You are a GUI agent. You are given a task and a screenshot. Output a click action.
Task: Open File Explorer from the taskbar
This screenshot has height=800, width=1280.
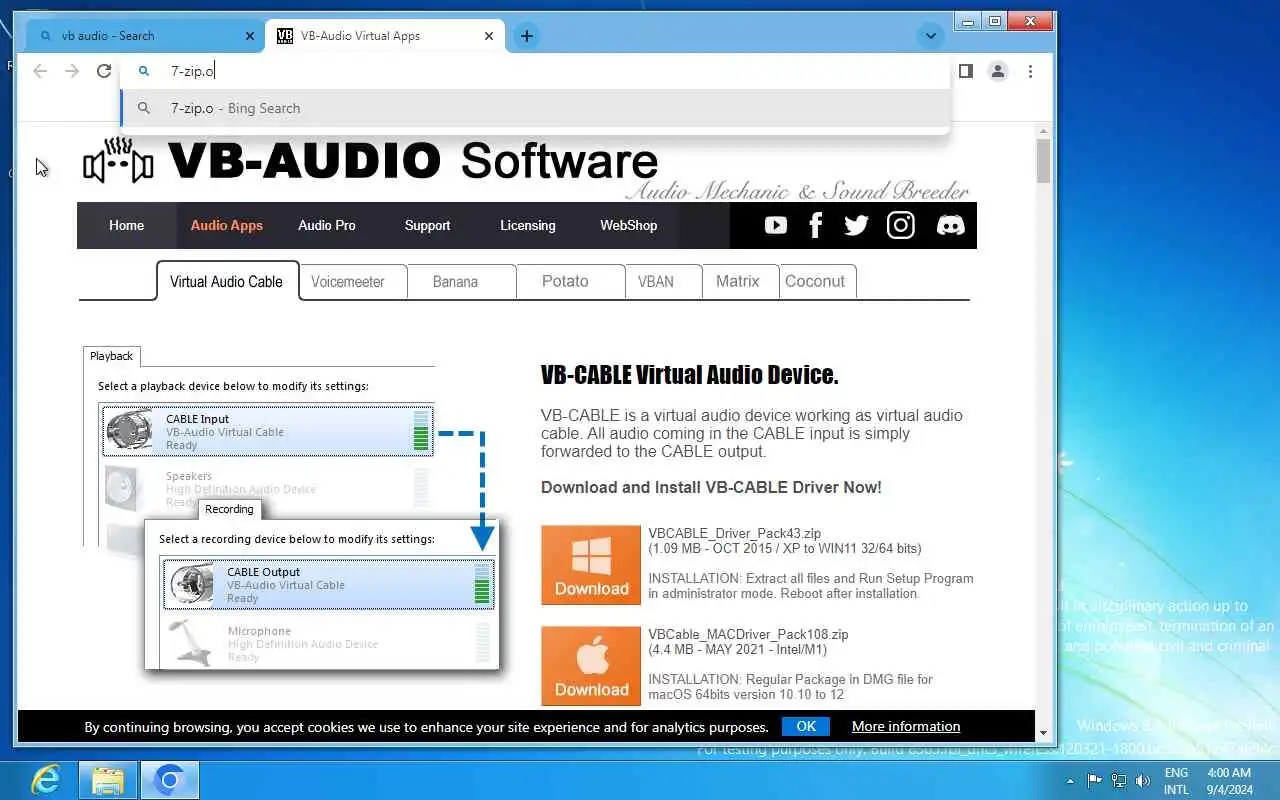click(108, 780)
